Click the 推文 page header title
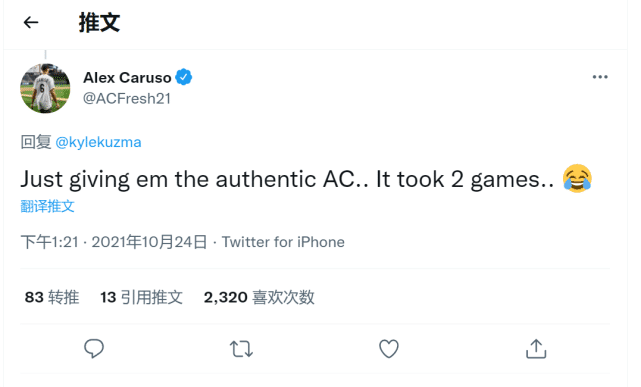The image size is (641, 387). click(x=99, y=22)
